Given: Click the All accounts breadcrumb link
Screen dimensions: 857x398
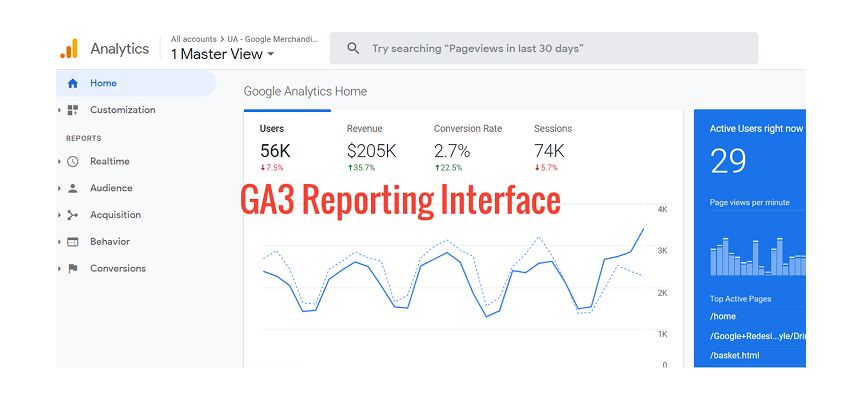Looking at the screenshot, I should pos(193,39).
